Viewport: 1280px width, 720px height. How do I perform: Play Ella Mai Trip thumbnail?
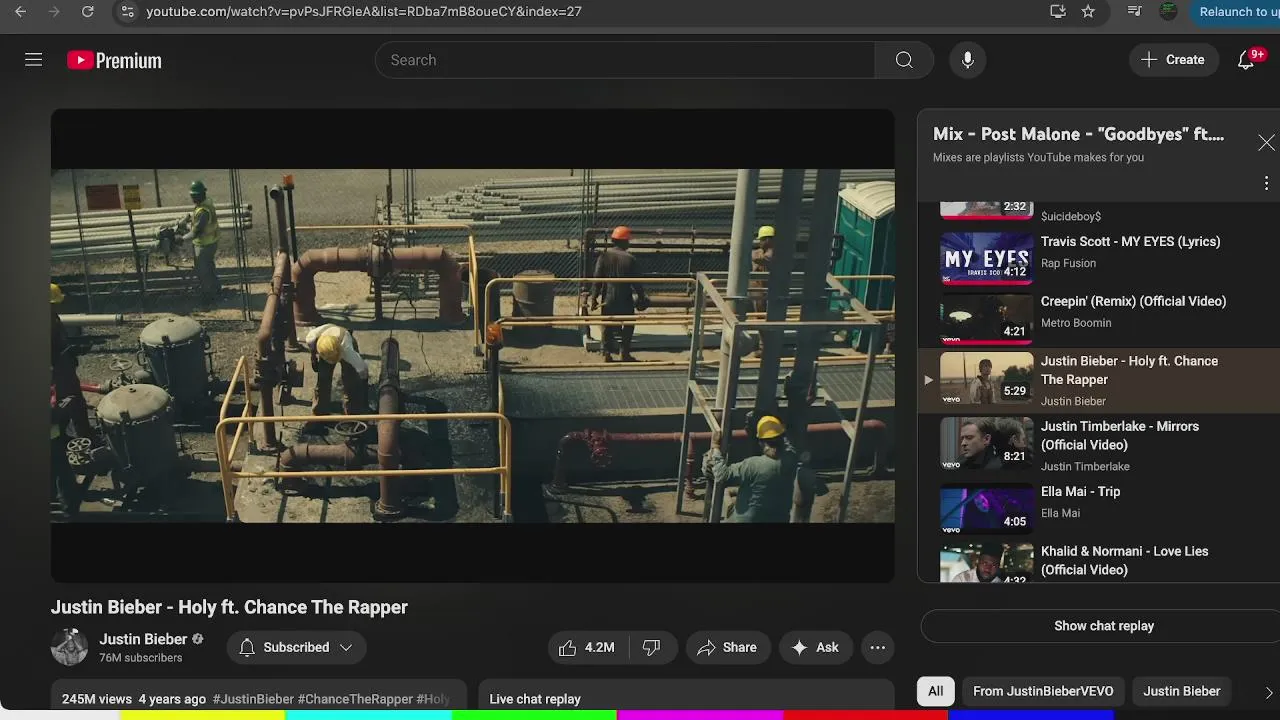(x=986, y=508)
